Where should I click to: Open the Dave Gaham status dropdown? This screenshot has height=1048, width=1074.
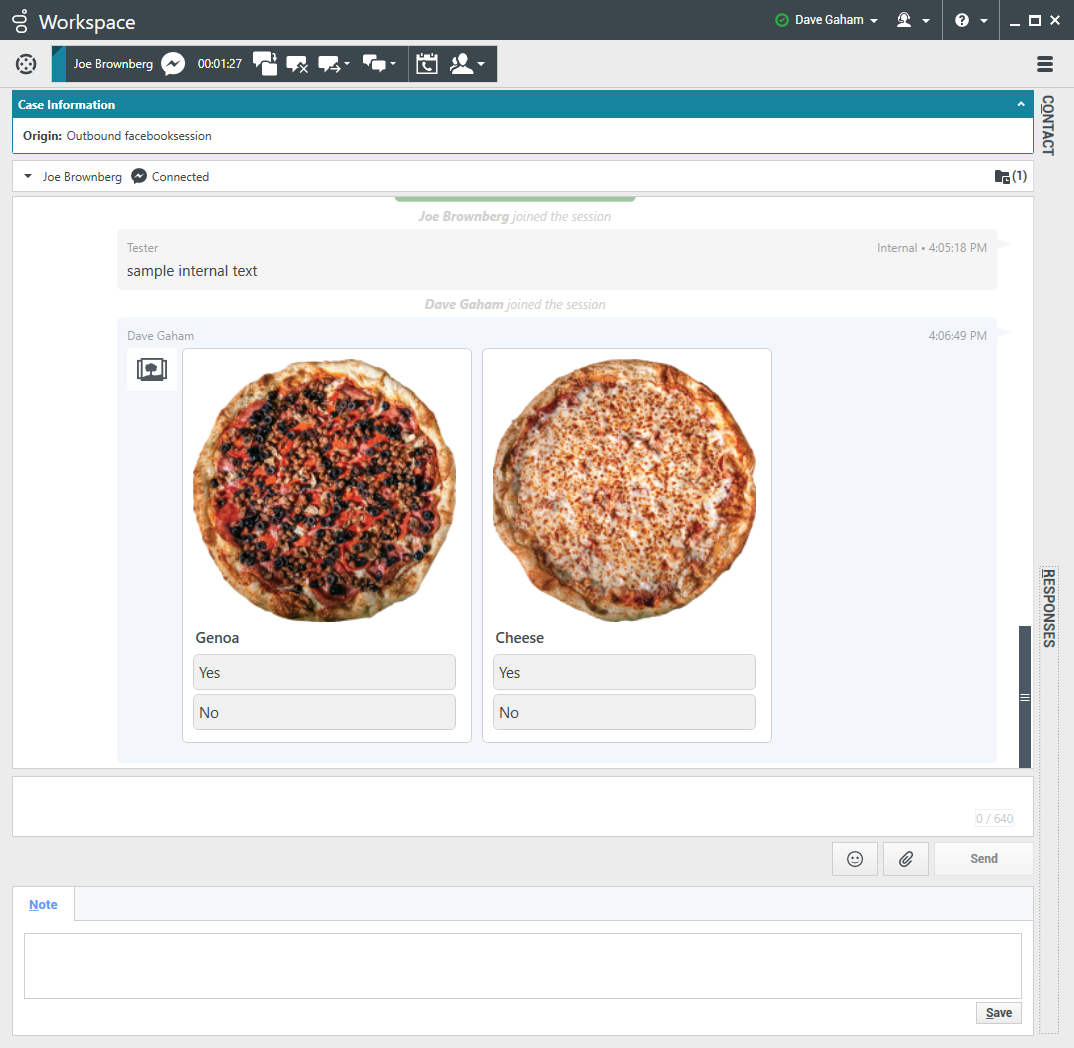(x=828, y=20)
